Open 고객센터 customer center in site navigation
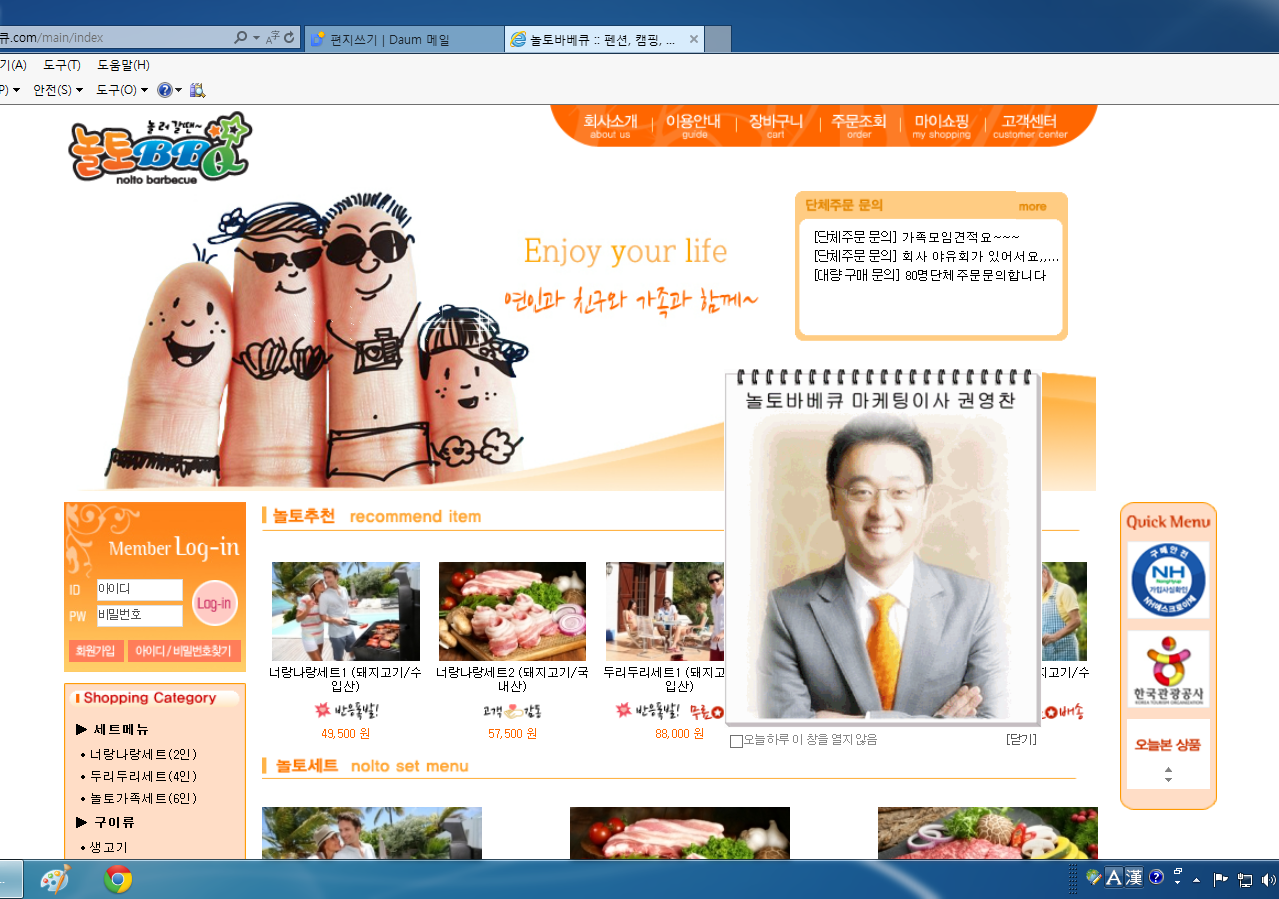Viewport: 1279px width, 899px height. point(1029,126)
